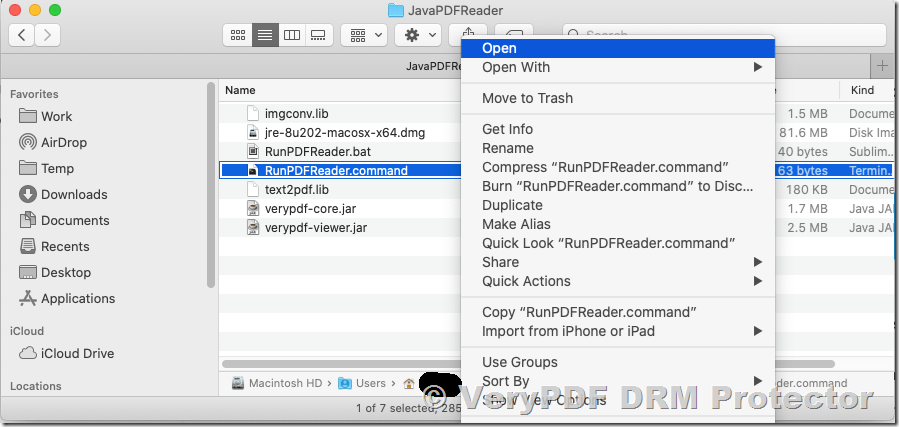Screen dimensions: 899x427
Task: Switch to gallery view
Action: (318, 35)
